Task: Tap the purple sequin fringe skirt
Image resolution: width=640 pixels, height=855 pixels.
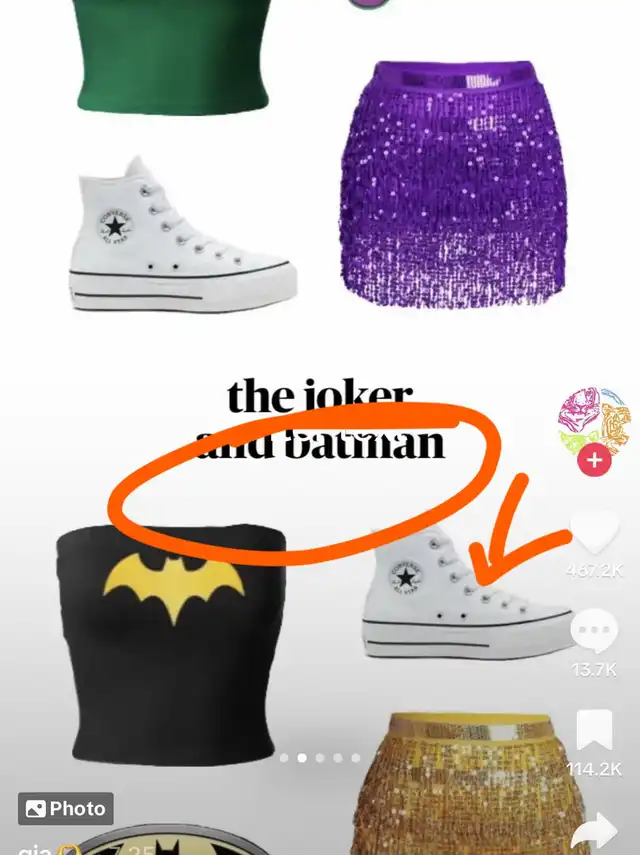Action: pos(454,184)
